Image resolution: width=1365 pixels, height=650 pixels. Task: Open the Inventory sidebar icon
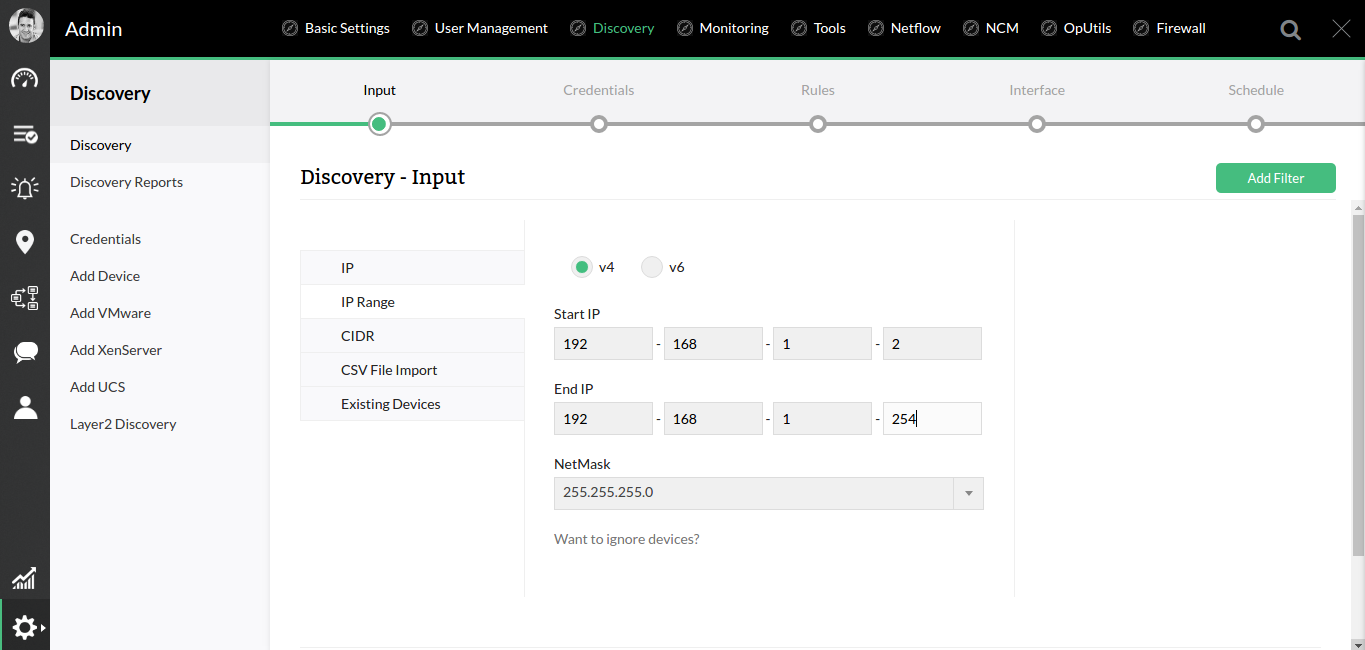(24, 134)
